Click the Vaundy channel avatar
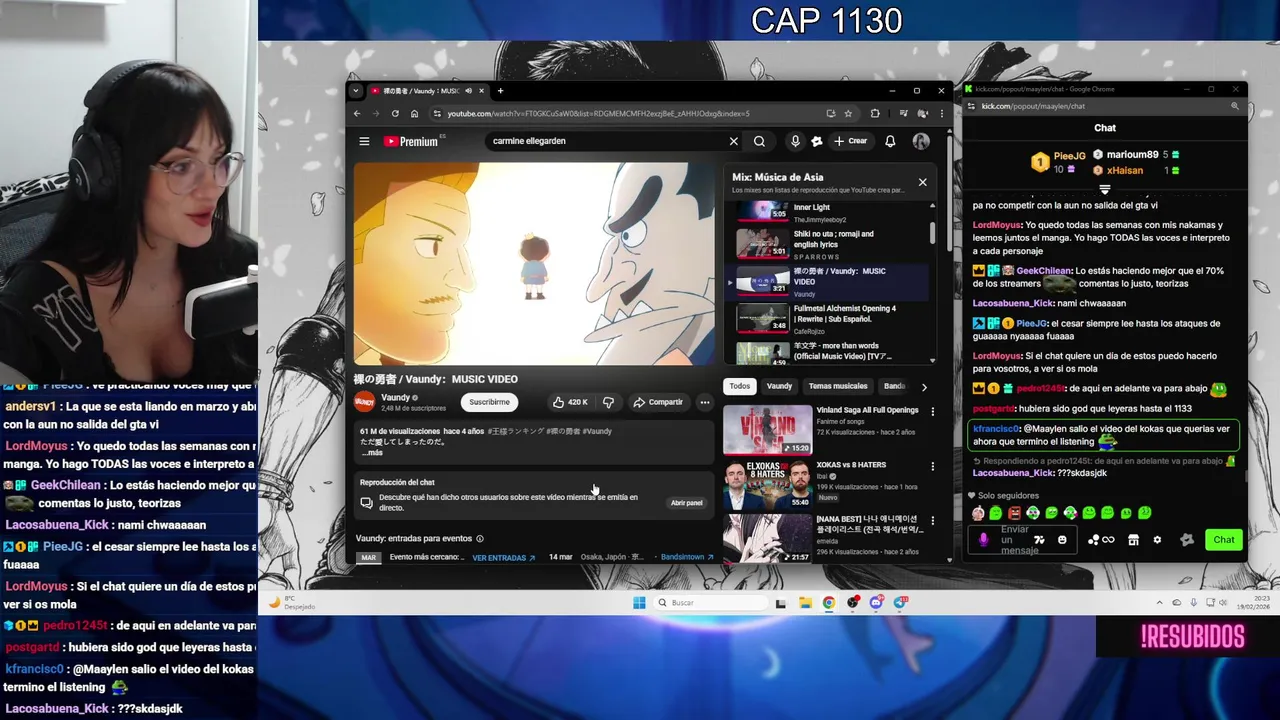 (x=365, y=402)
